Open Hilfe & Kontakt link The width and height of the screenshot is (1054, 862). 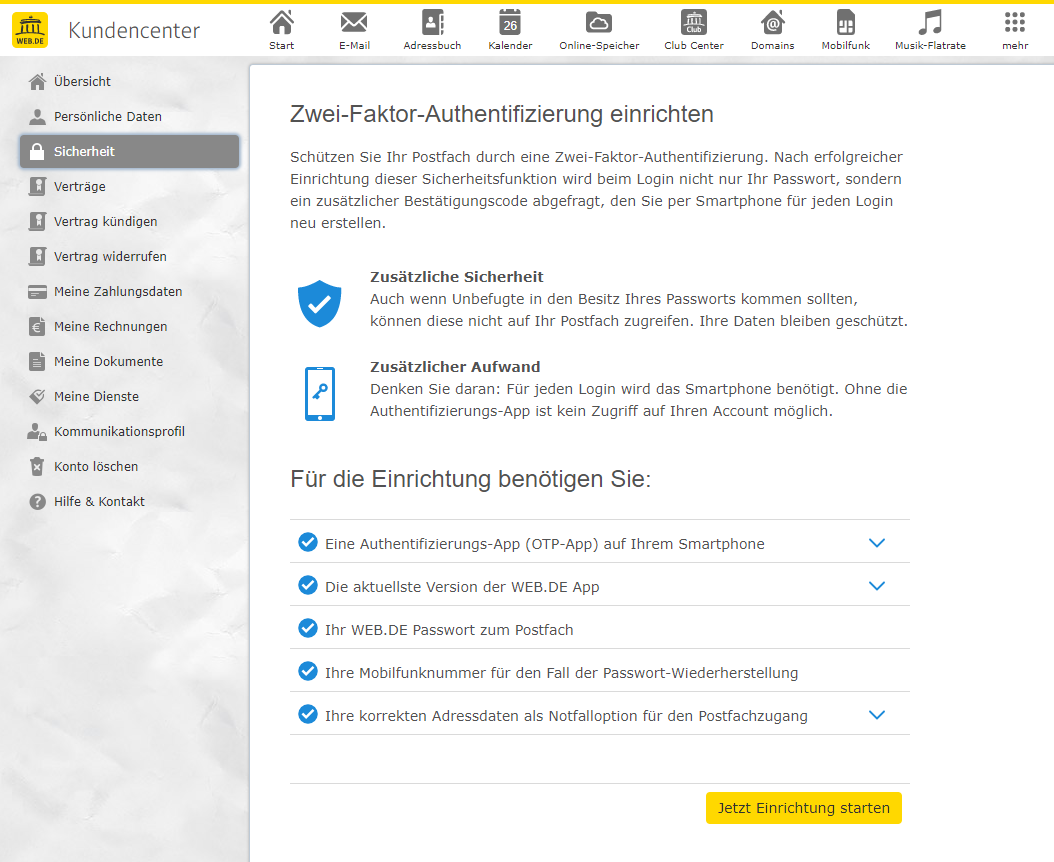[99, 502]
